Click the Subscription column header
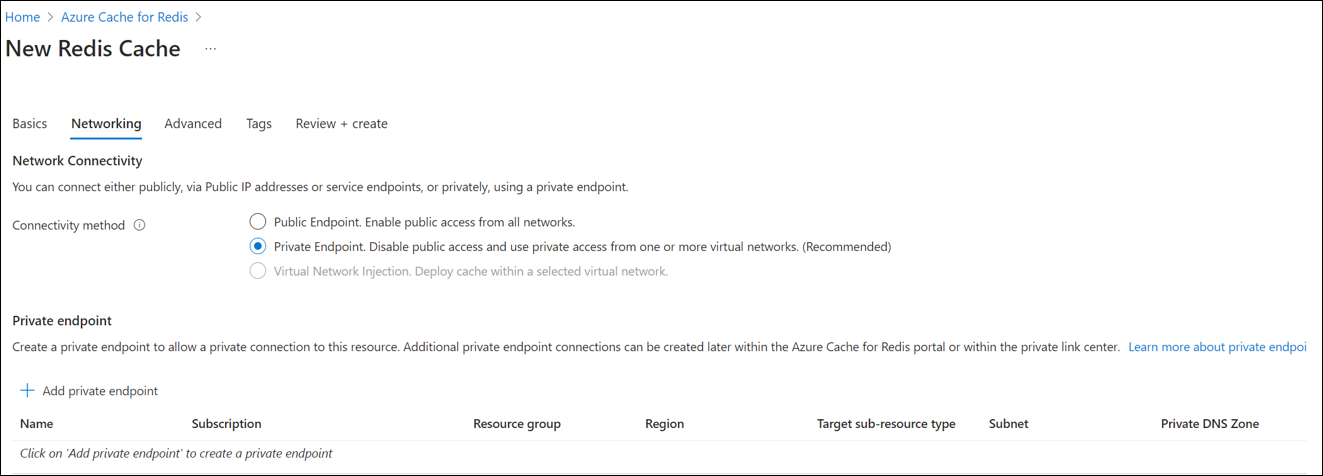 pos(226,424)
